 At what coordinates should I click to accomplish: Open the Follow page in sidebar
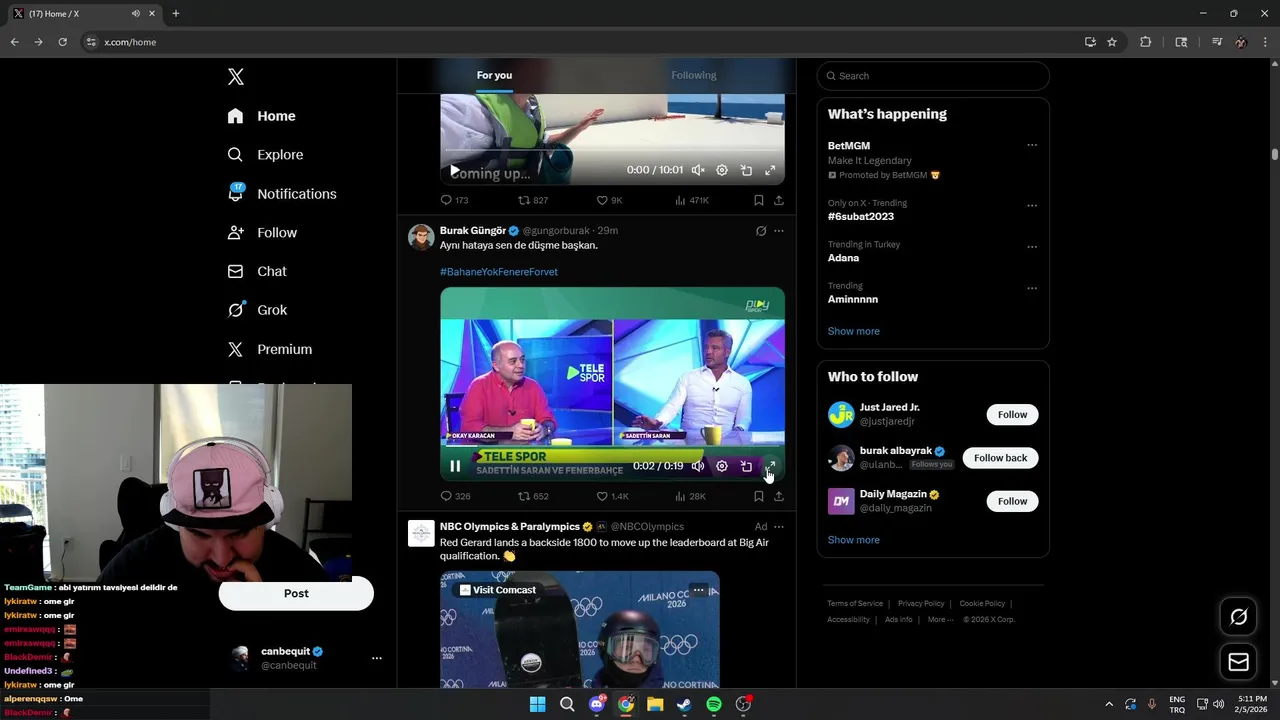pos(262,233)
